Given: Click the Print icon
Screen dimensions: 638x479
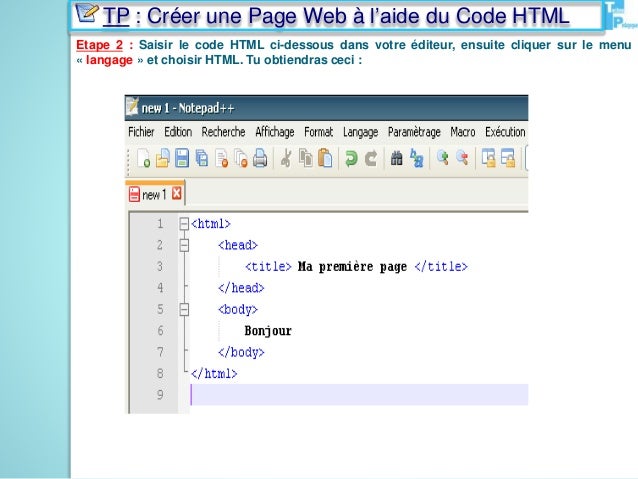Looking at the screenshot, I should 260,158.
